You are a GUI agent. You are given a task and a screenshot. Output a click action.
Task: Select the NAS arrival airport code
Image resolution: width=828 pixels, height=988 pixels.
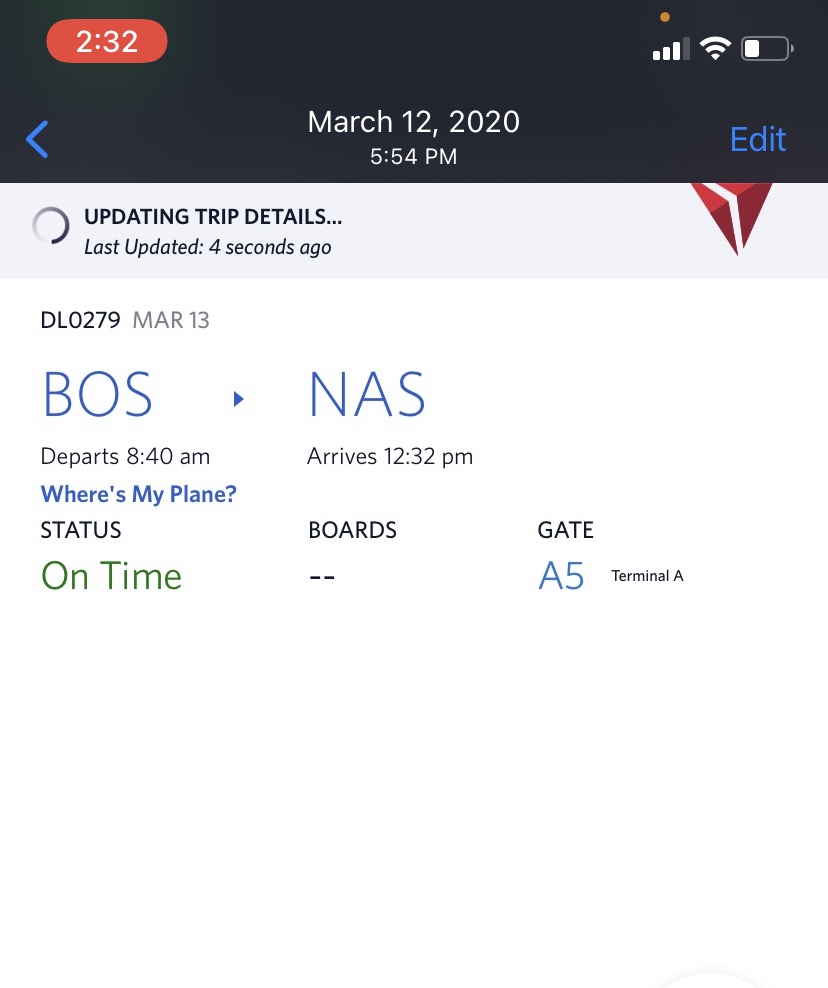[367, 395]
